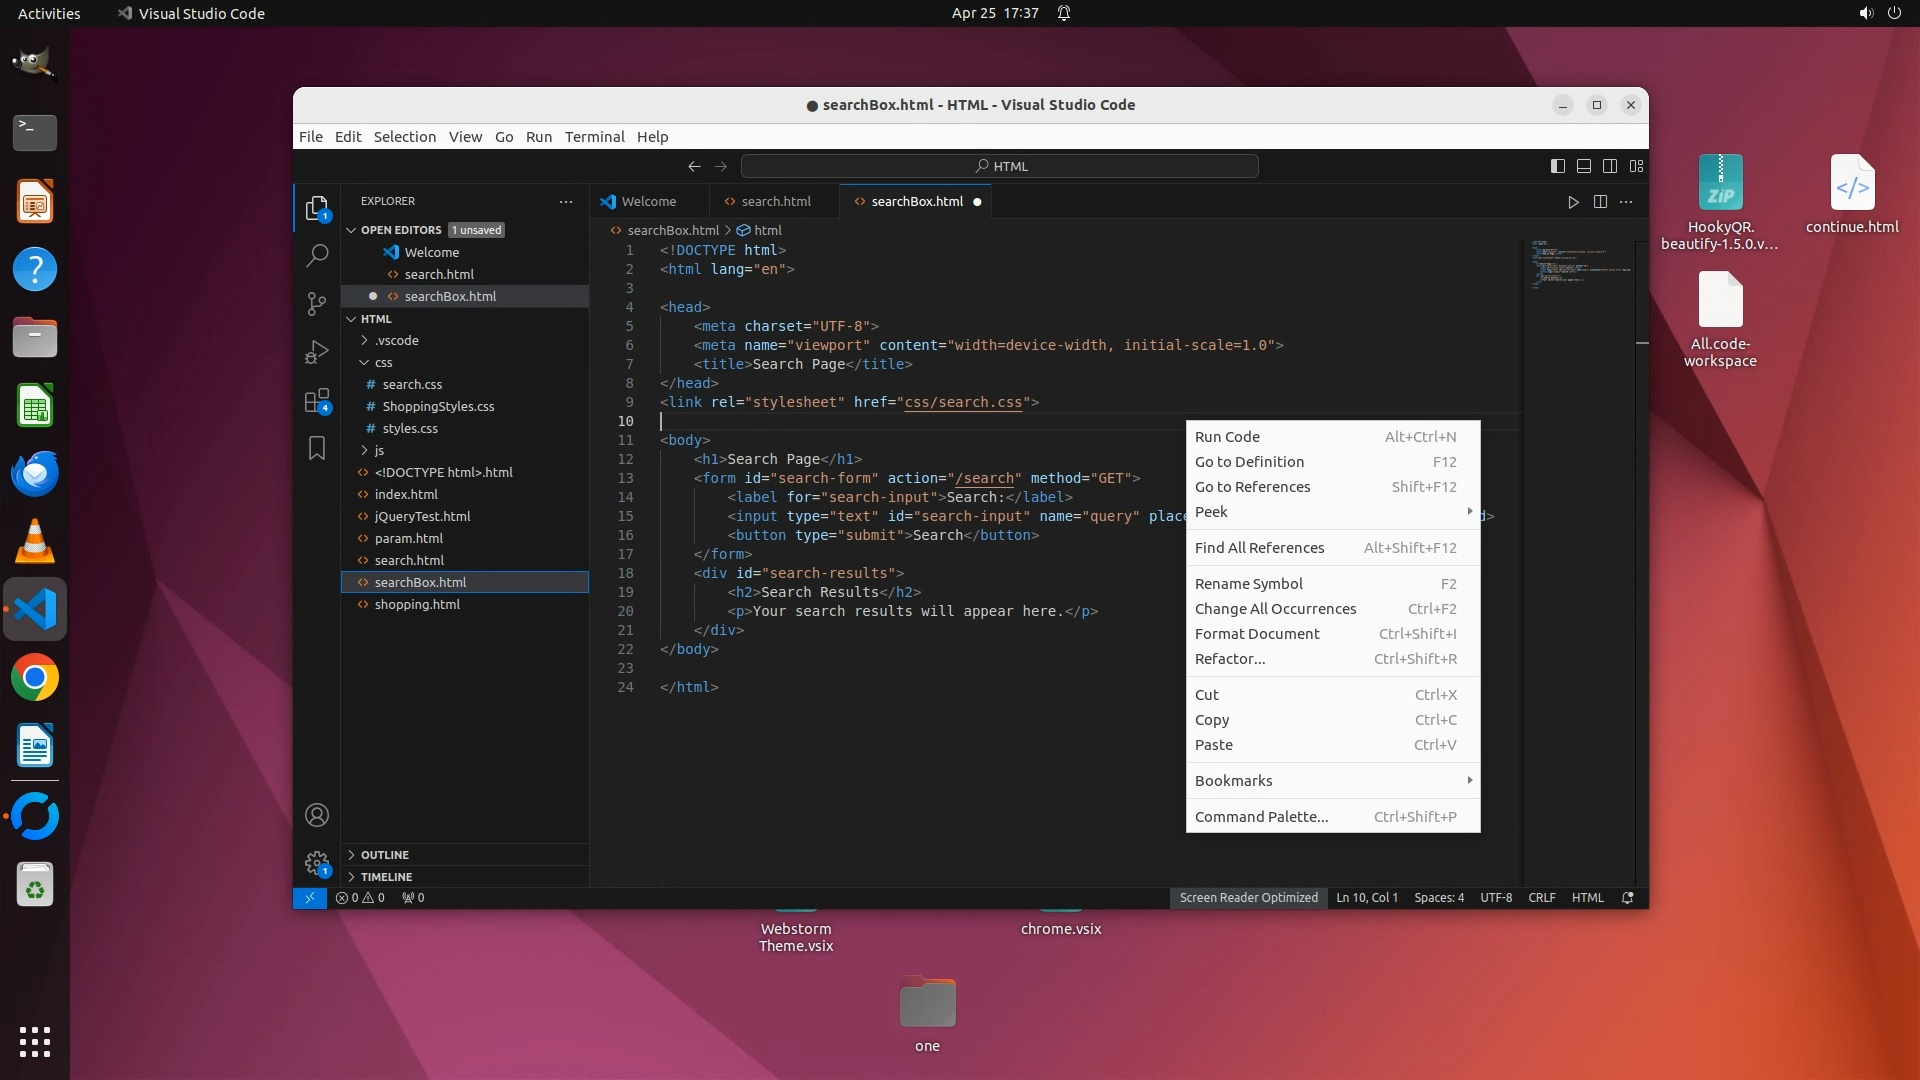Expand the .vscode folder

(x=396, y=340)
